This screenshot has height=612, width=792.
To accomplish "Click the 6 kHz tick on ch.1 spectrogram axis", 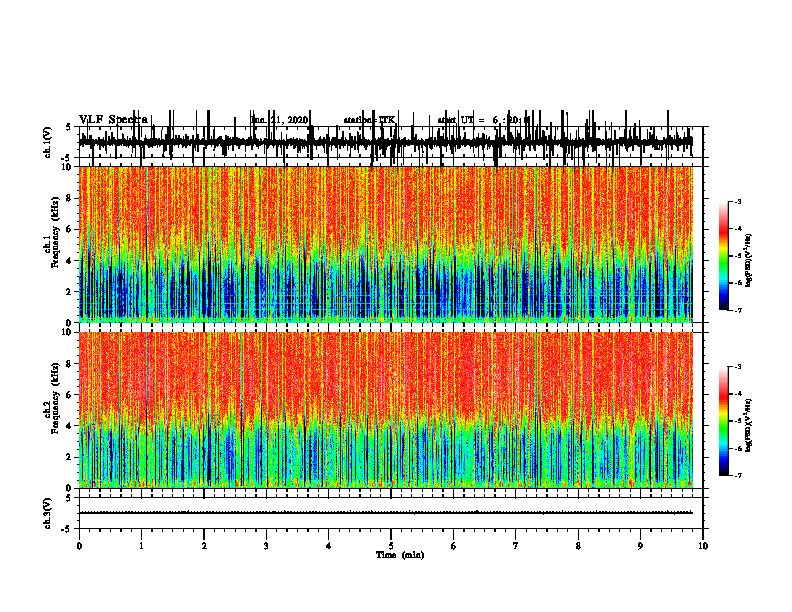I will (x=70, y=230).
